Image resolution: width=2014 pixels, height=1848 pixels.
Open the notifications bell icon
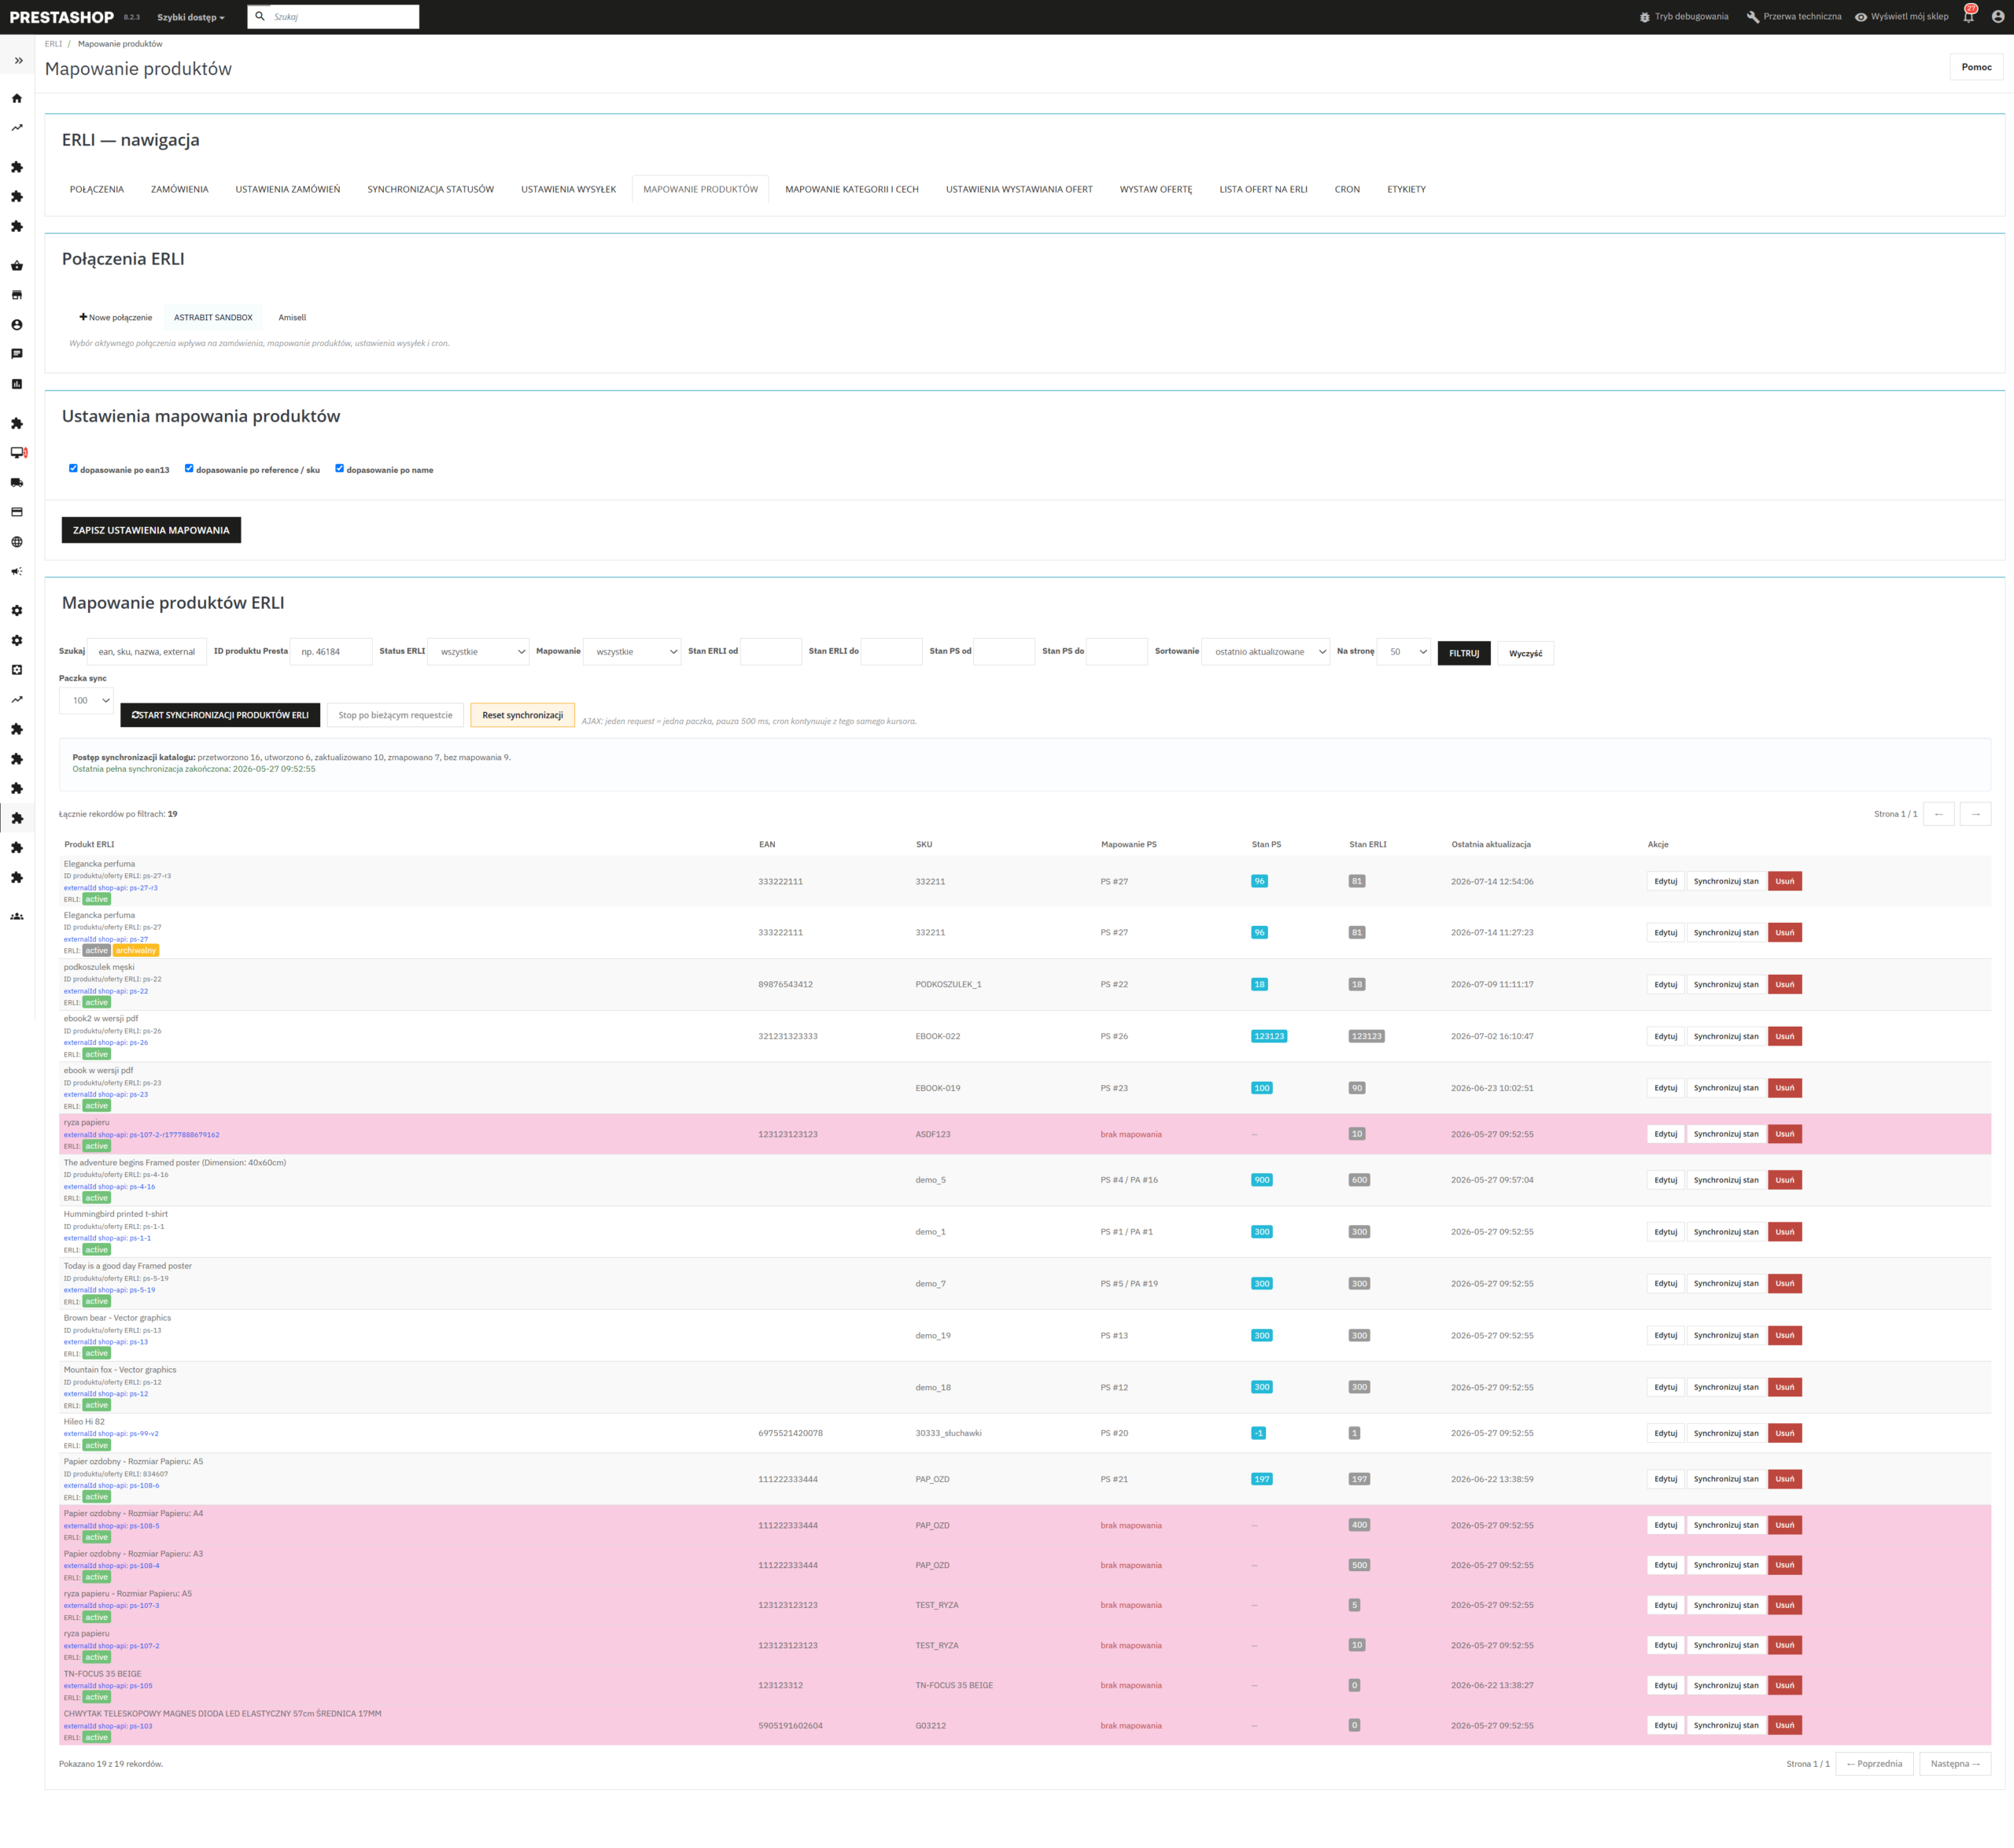point(1968,17)
